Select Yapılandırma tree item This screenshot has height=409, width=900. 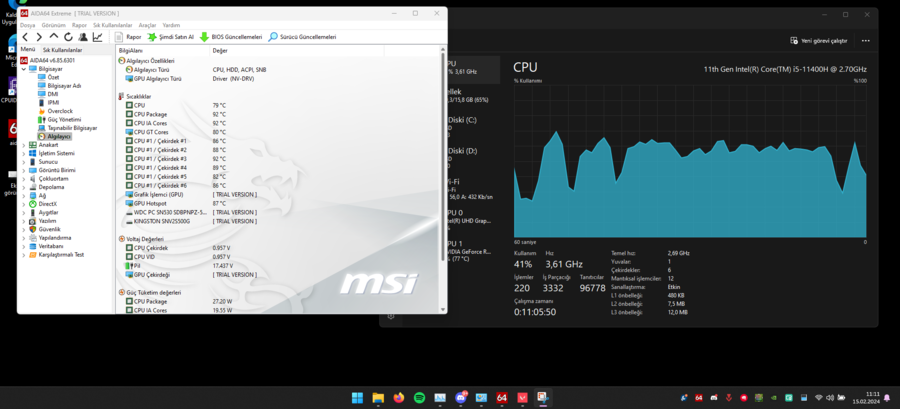[55, 238]
